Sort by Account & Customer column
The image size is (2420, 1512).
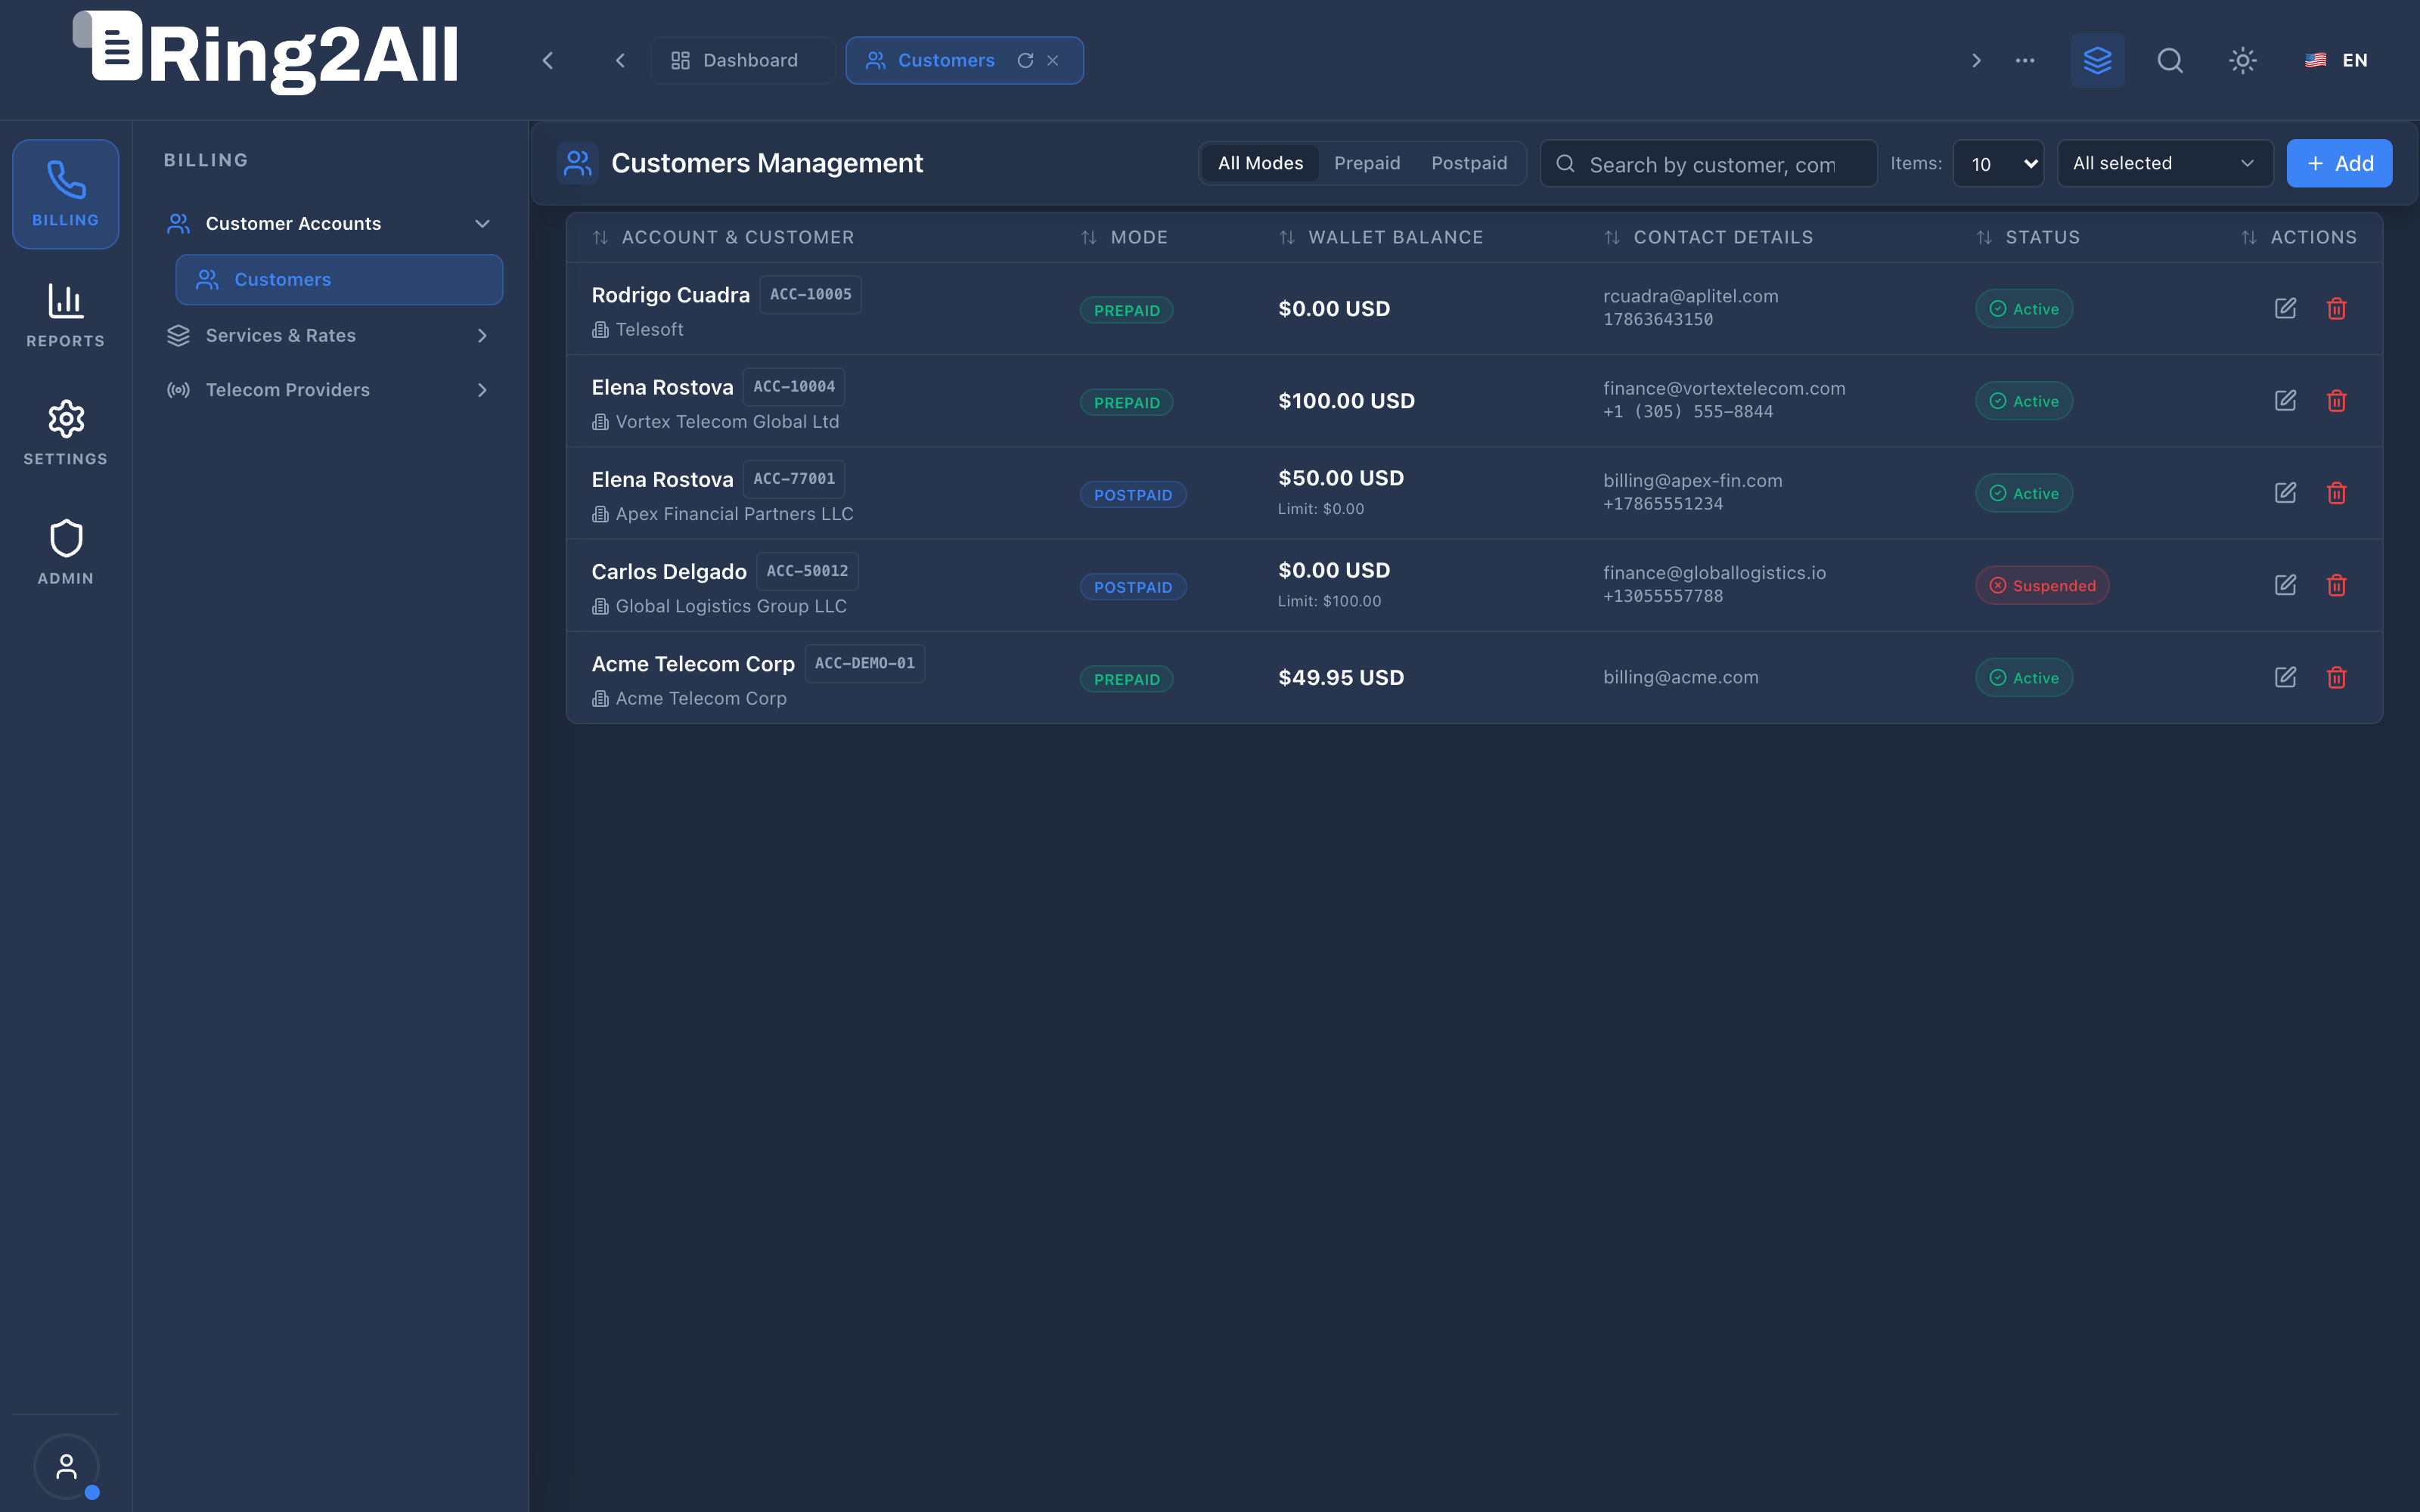(723, 237)
